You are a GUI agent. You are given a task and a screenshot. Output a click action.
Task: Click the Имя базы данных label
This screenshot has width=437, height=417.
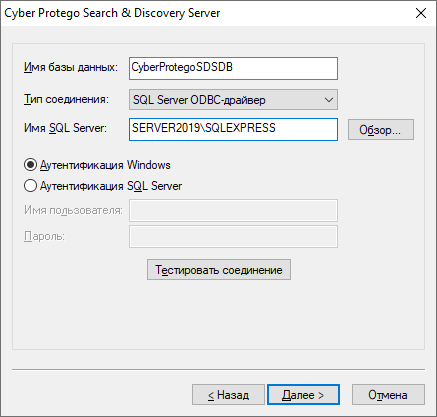tap(71, 67)
